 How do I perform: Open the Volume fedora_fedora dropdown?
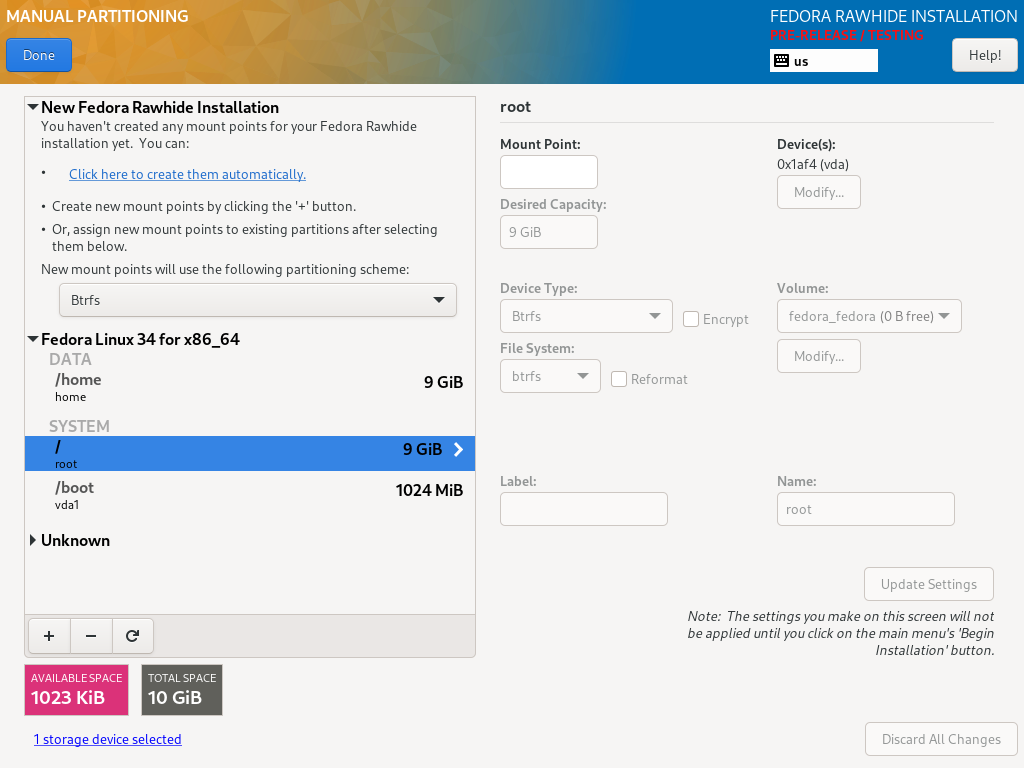[869, 316]
